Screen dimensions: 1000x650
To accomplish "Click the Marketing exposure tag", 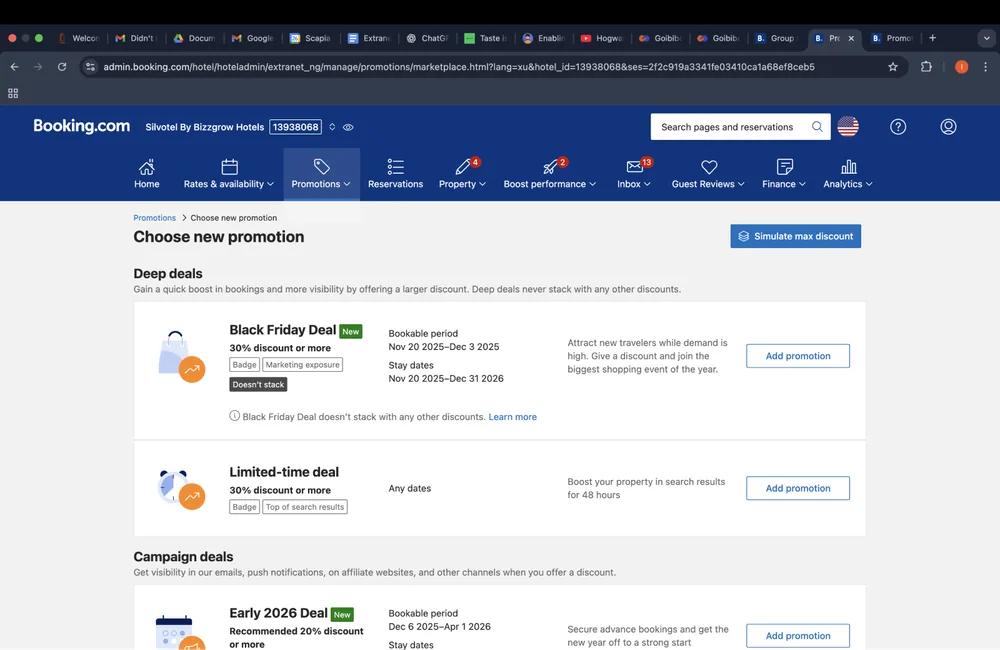I will (x=302, y=364).
